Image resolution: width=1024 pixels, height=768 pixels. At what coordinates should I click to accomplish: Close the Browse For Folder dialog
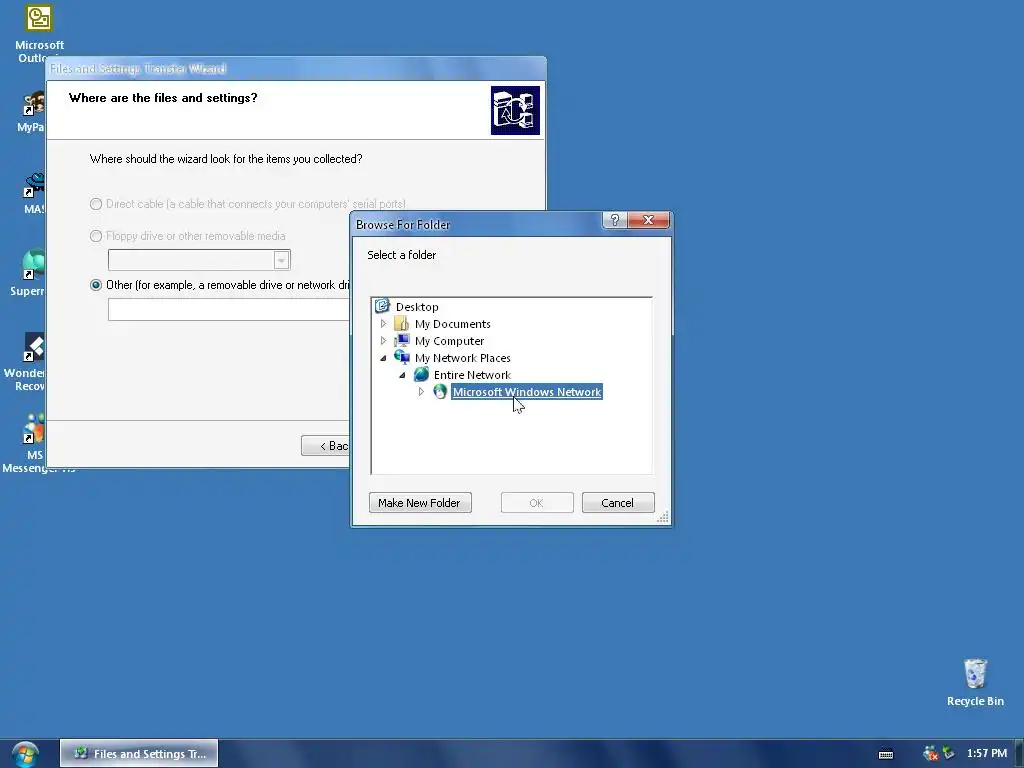[x=648, y=220]
